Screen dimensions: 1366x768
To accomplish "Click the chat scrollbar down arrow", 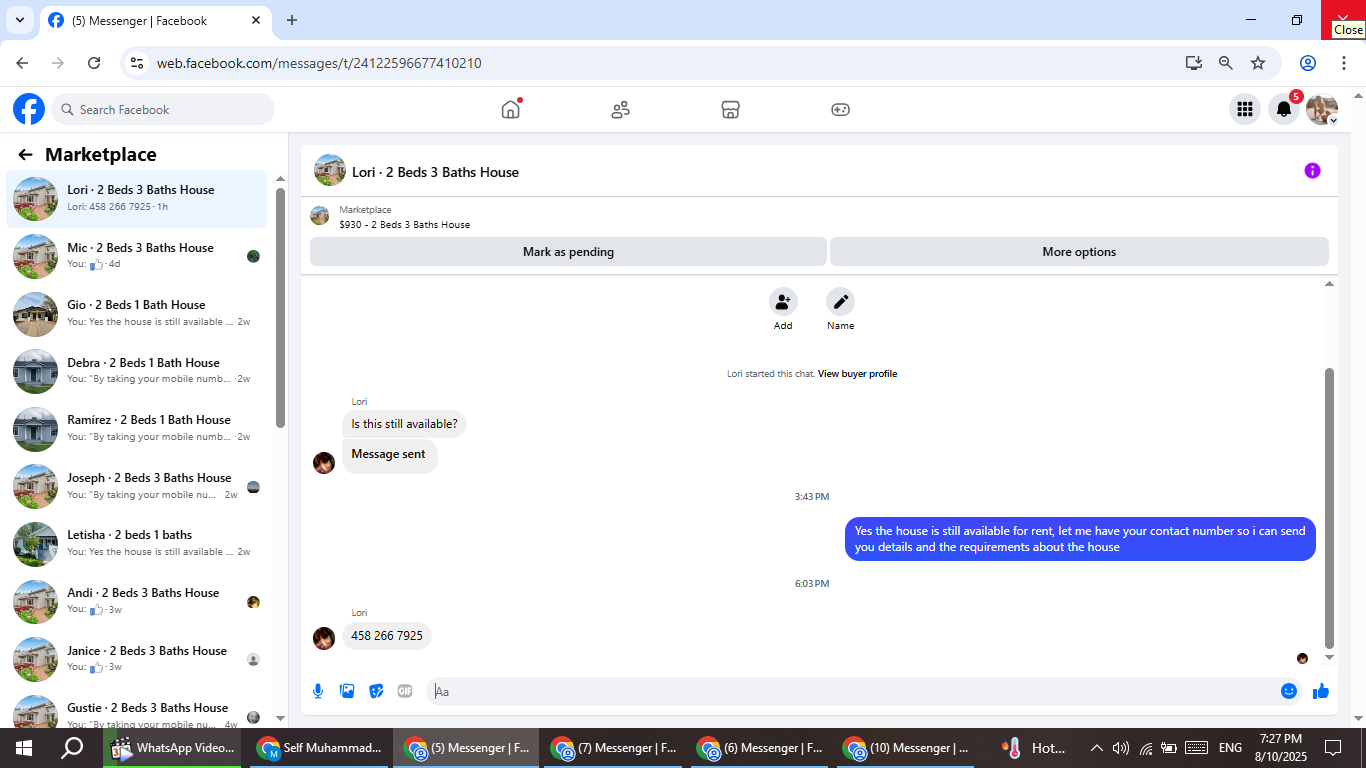I will (x=1329, y=658).
